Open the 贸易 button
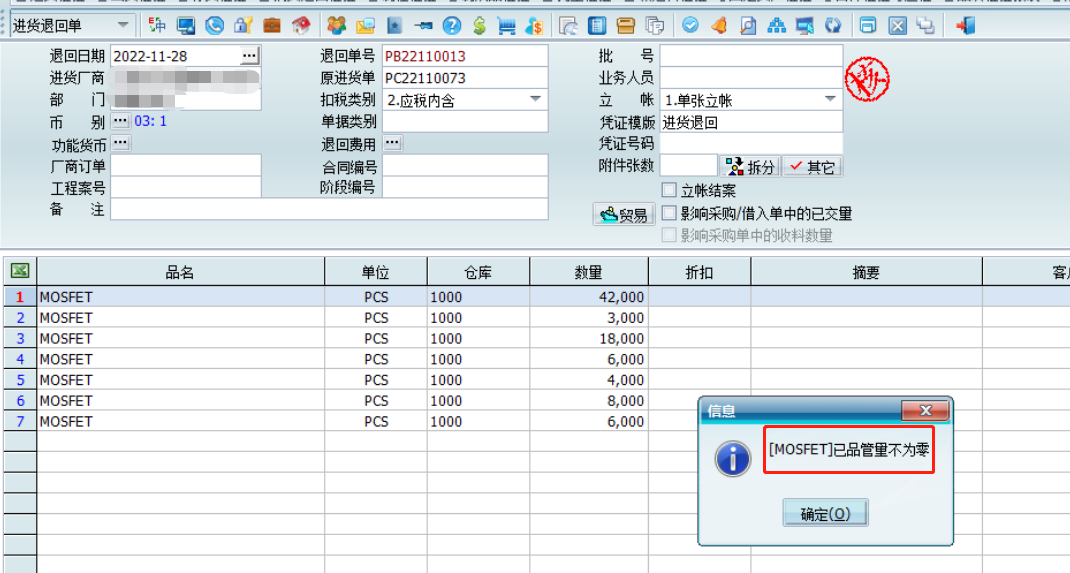The height and width of the screenshot is (573, 1070). 624,215
